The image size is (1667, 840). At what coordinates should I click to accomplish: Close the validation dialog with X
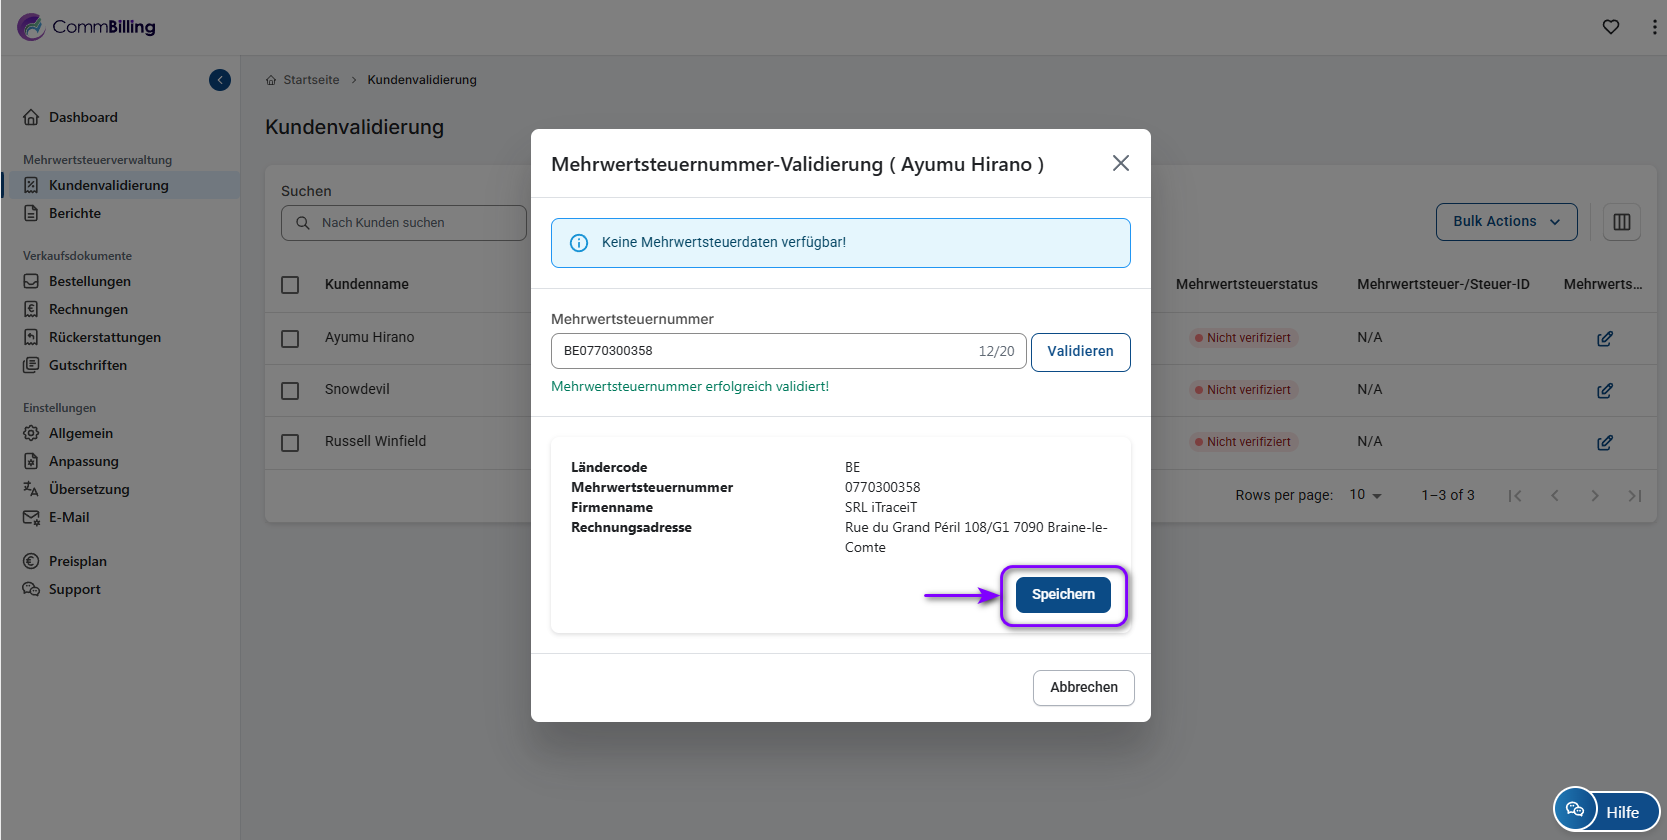(x=1120, y=163)
